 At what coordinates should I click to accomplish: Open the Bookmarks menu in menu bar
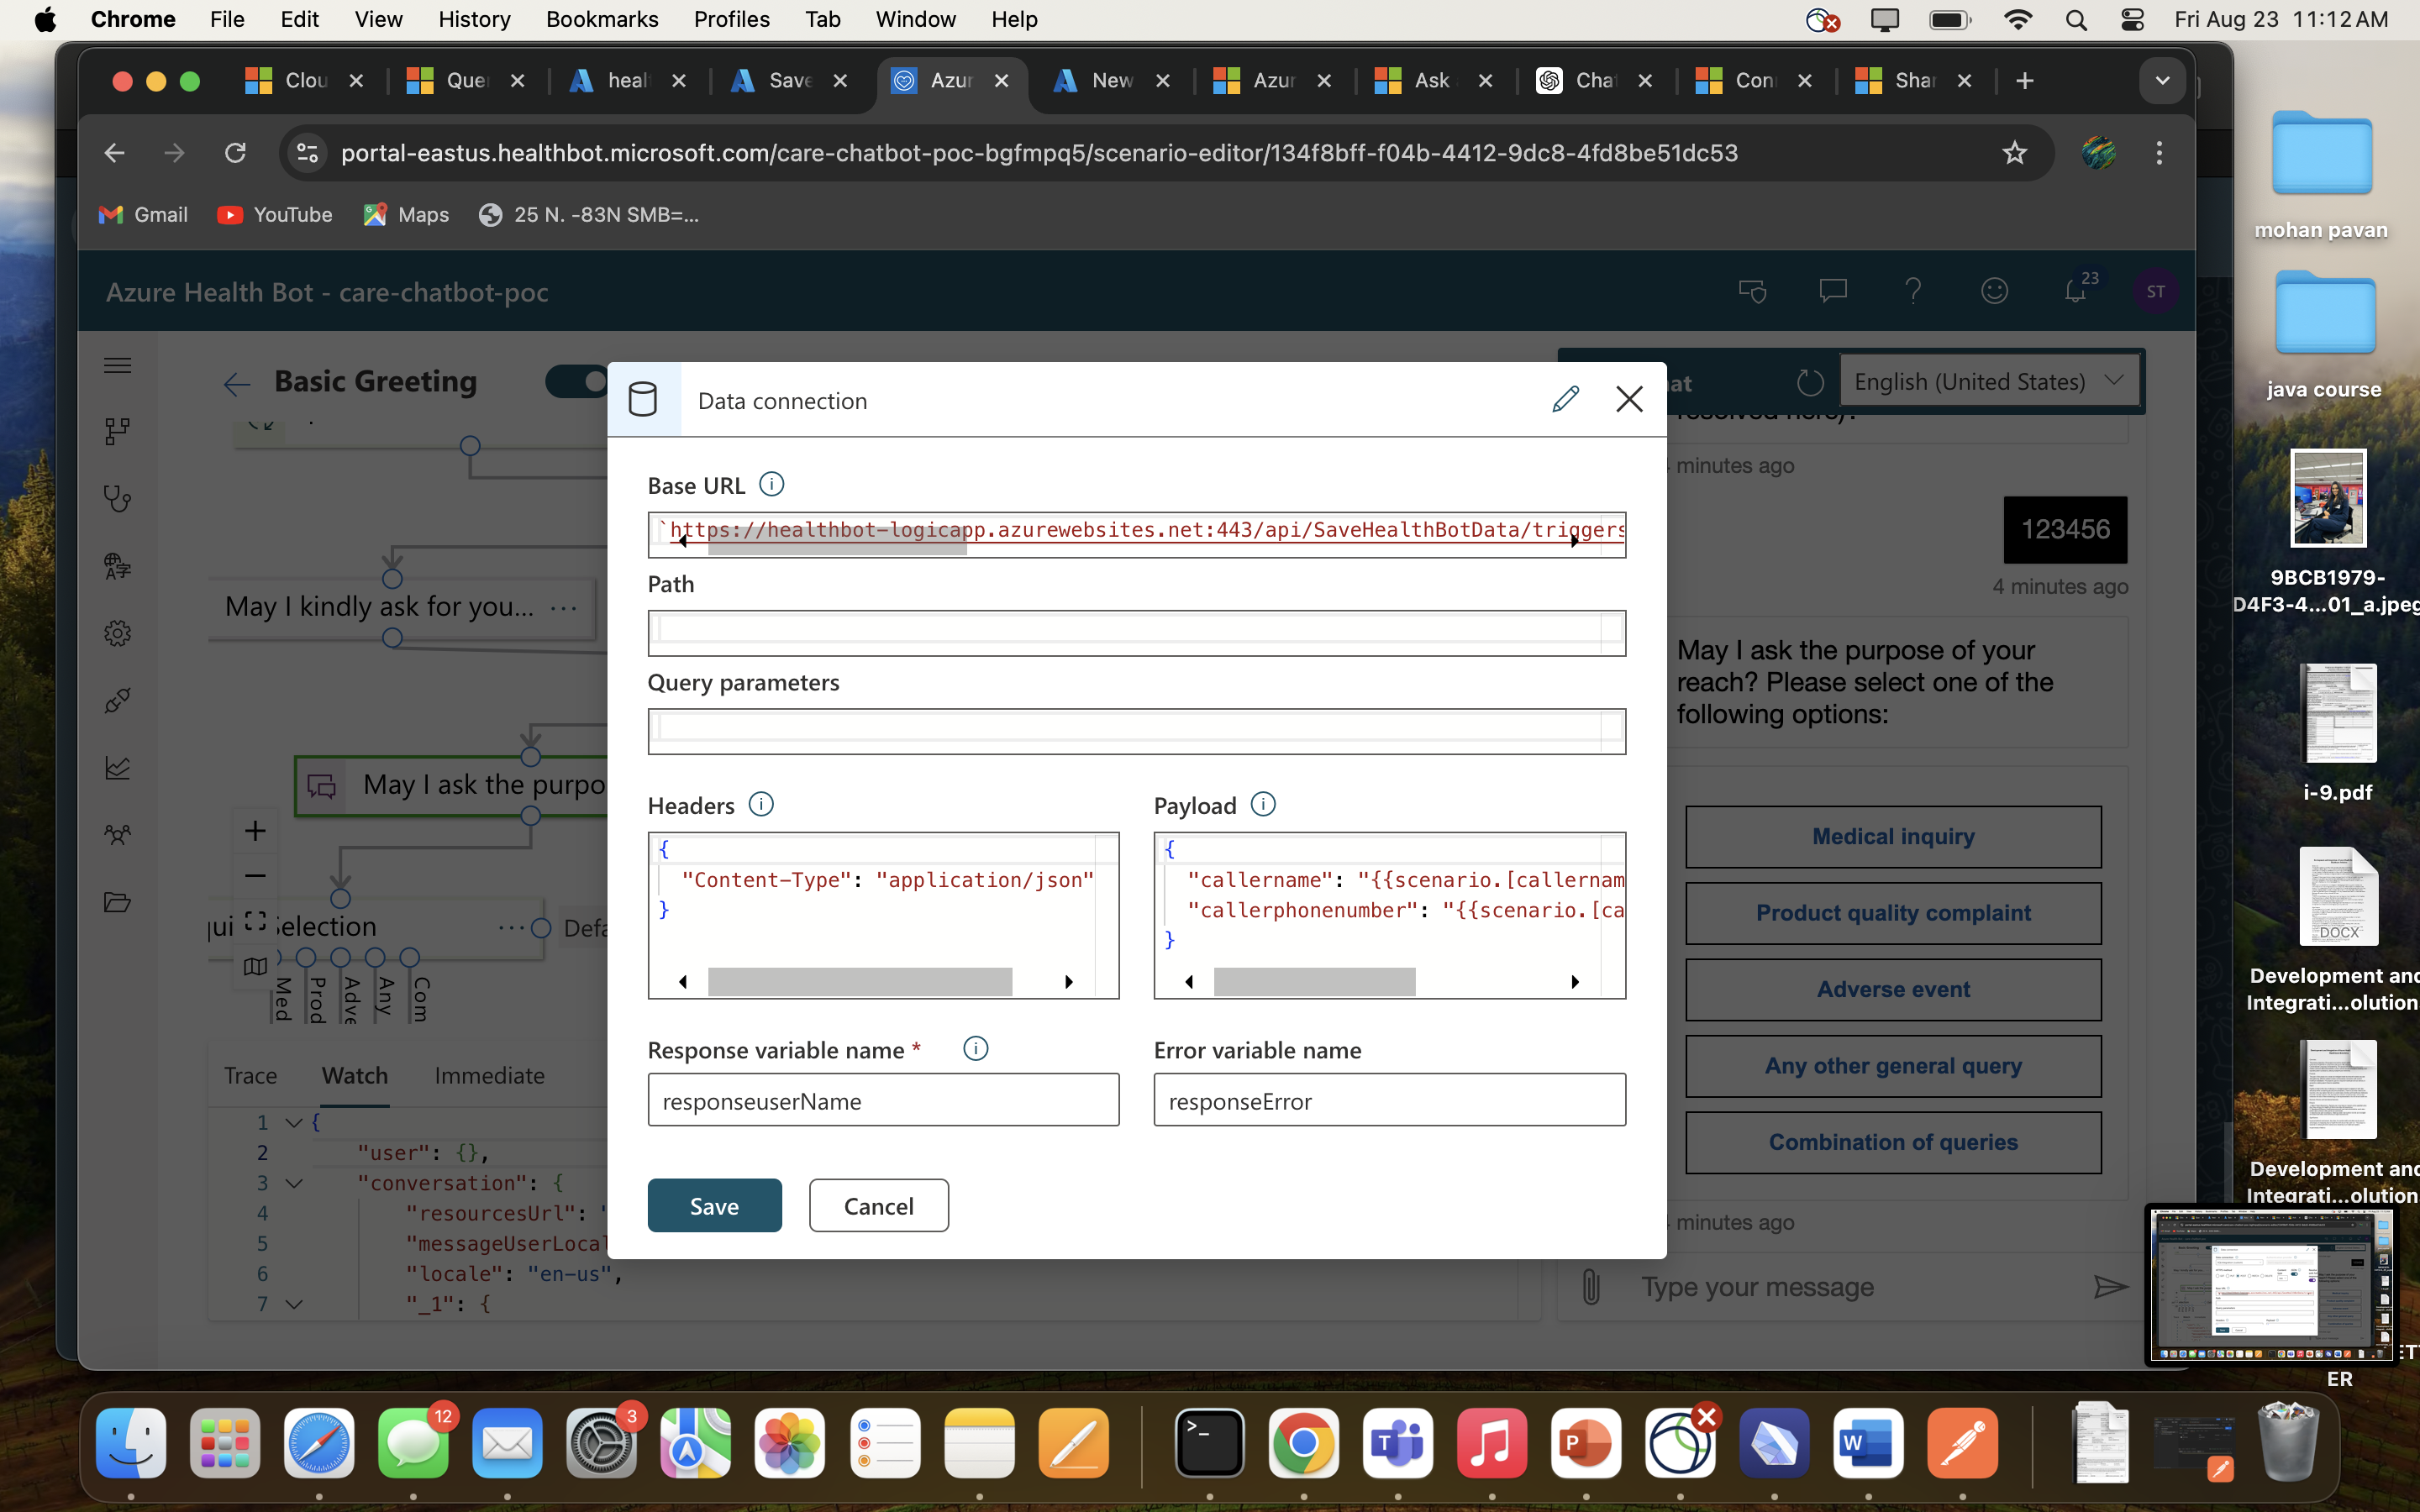[x=602, y=19]
